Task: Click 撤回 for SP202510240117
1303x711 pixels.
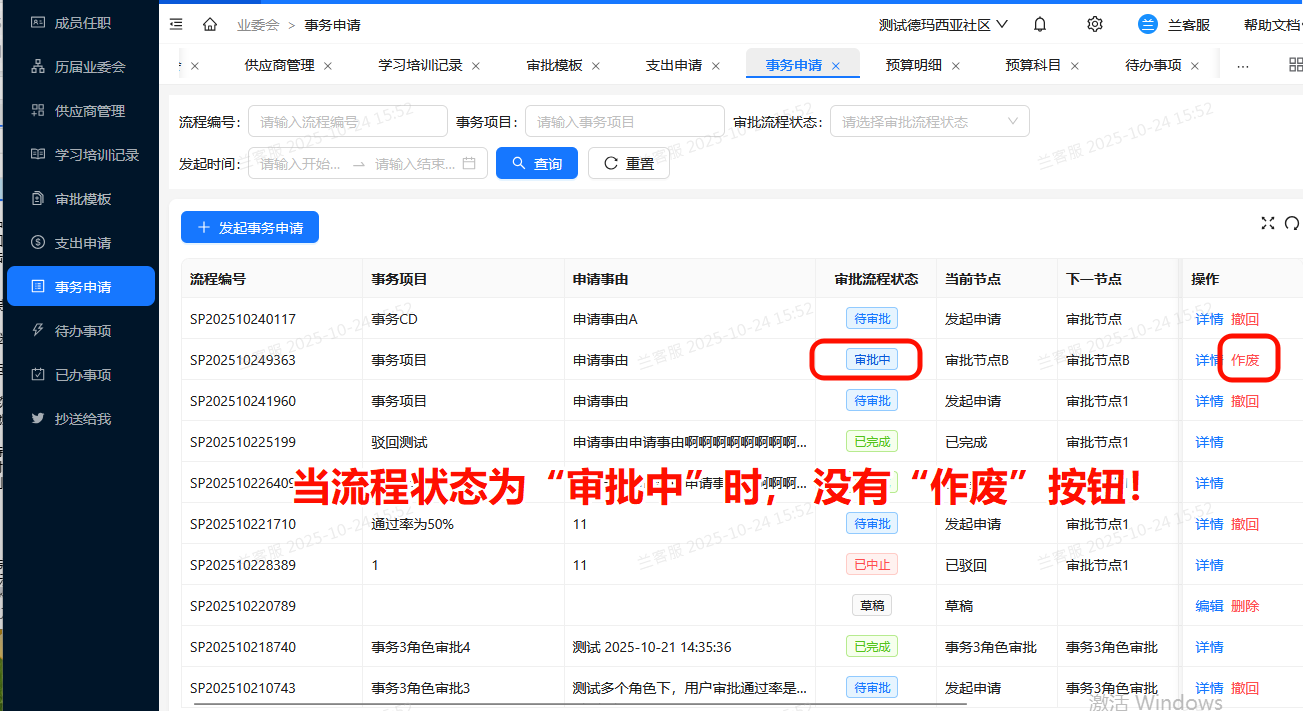Action: (x=1245, y=319)
